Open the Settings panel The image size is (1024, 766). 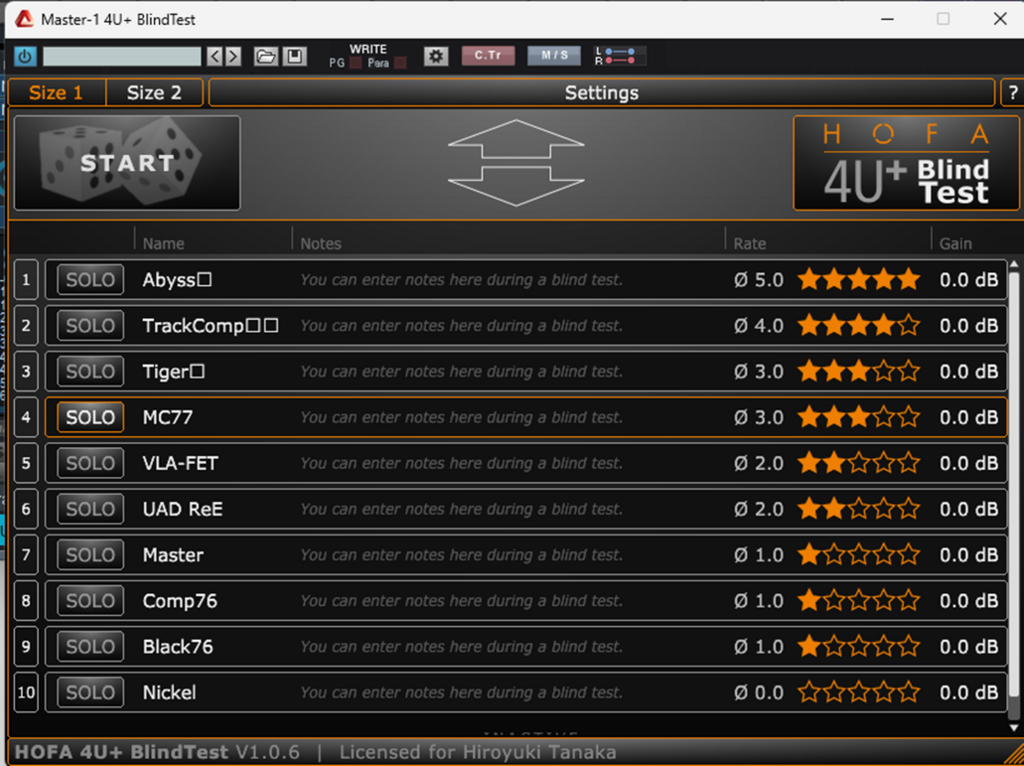tap(601, 93)
